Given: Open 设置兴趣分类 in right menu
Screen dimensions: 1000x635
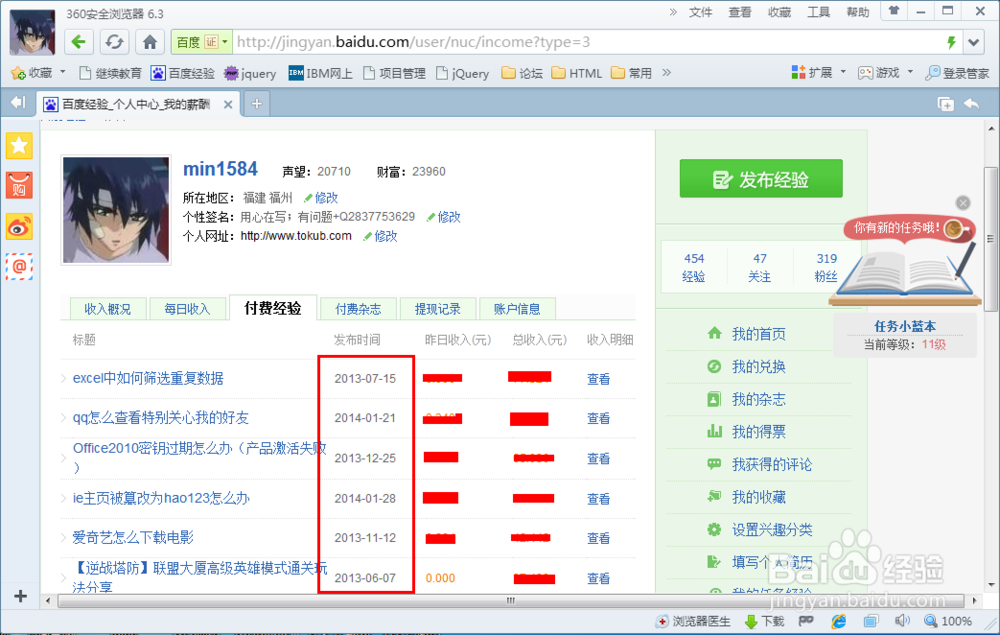Looking at the screenshot, I should pyautogui.click(x=771, y=530).
